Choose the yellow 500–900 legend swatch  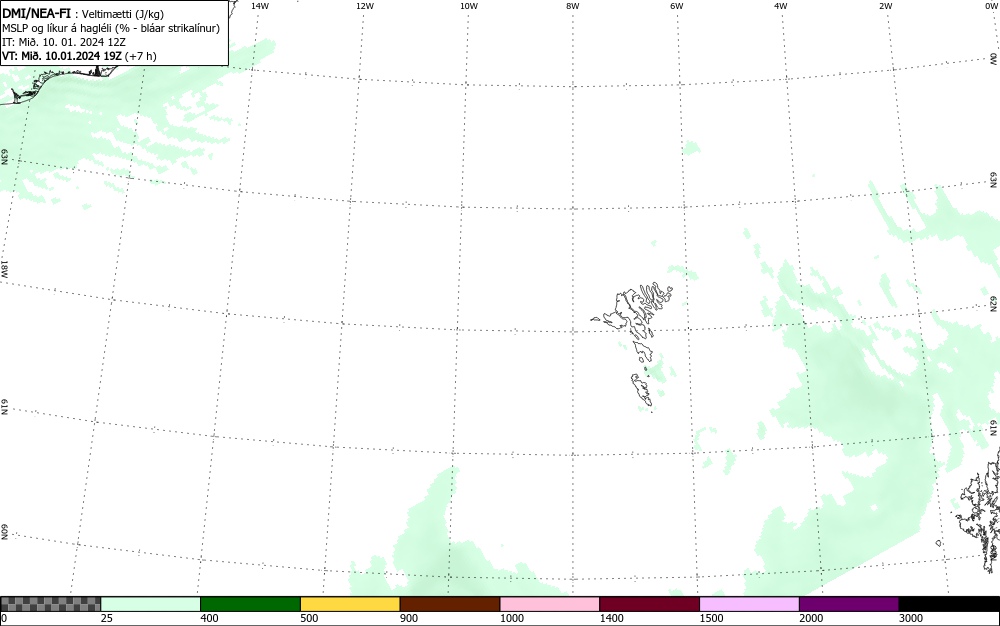[x=350, y=604]
